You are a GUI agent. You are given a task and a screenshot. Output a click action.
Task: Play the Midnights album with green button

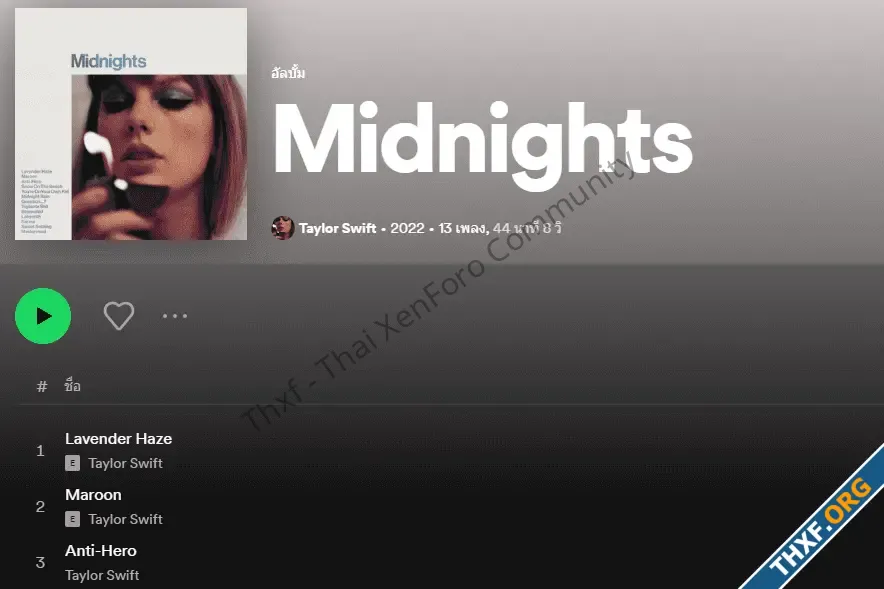coord(43,316)
